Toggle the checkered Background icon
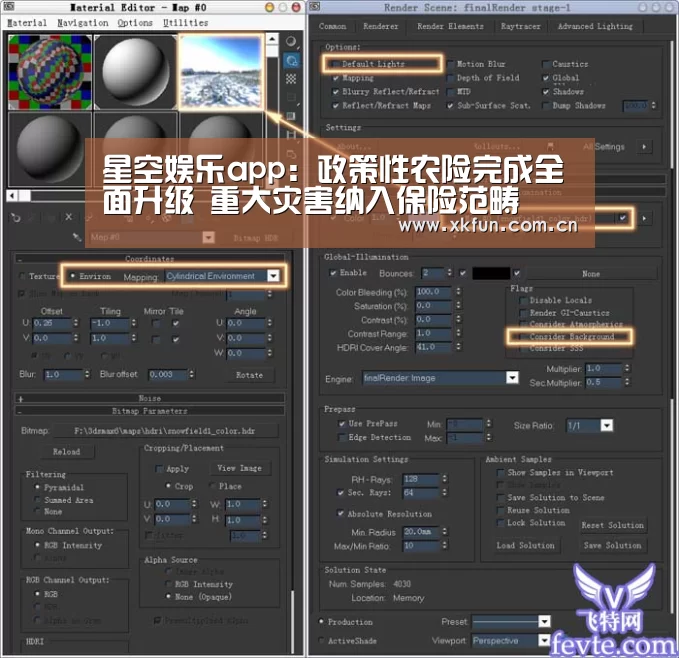Viewport: 679px width, 658px height. (x=291, y=79)
